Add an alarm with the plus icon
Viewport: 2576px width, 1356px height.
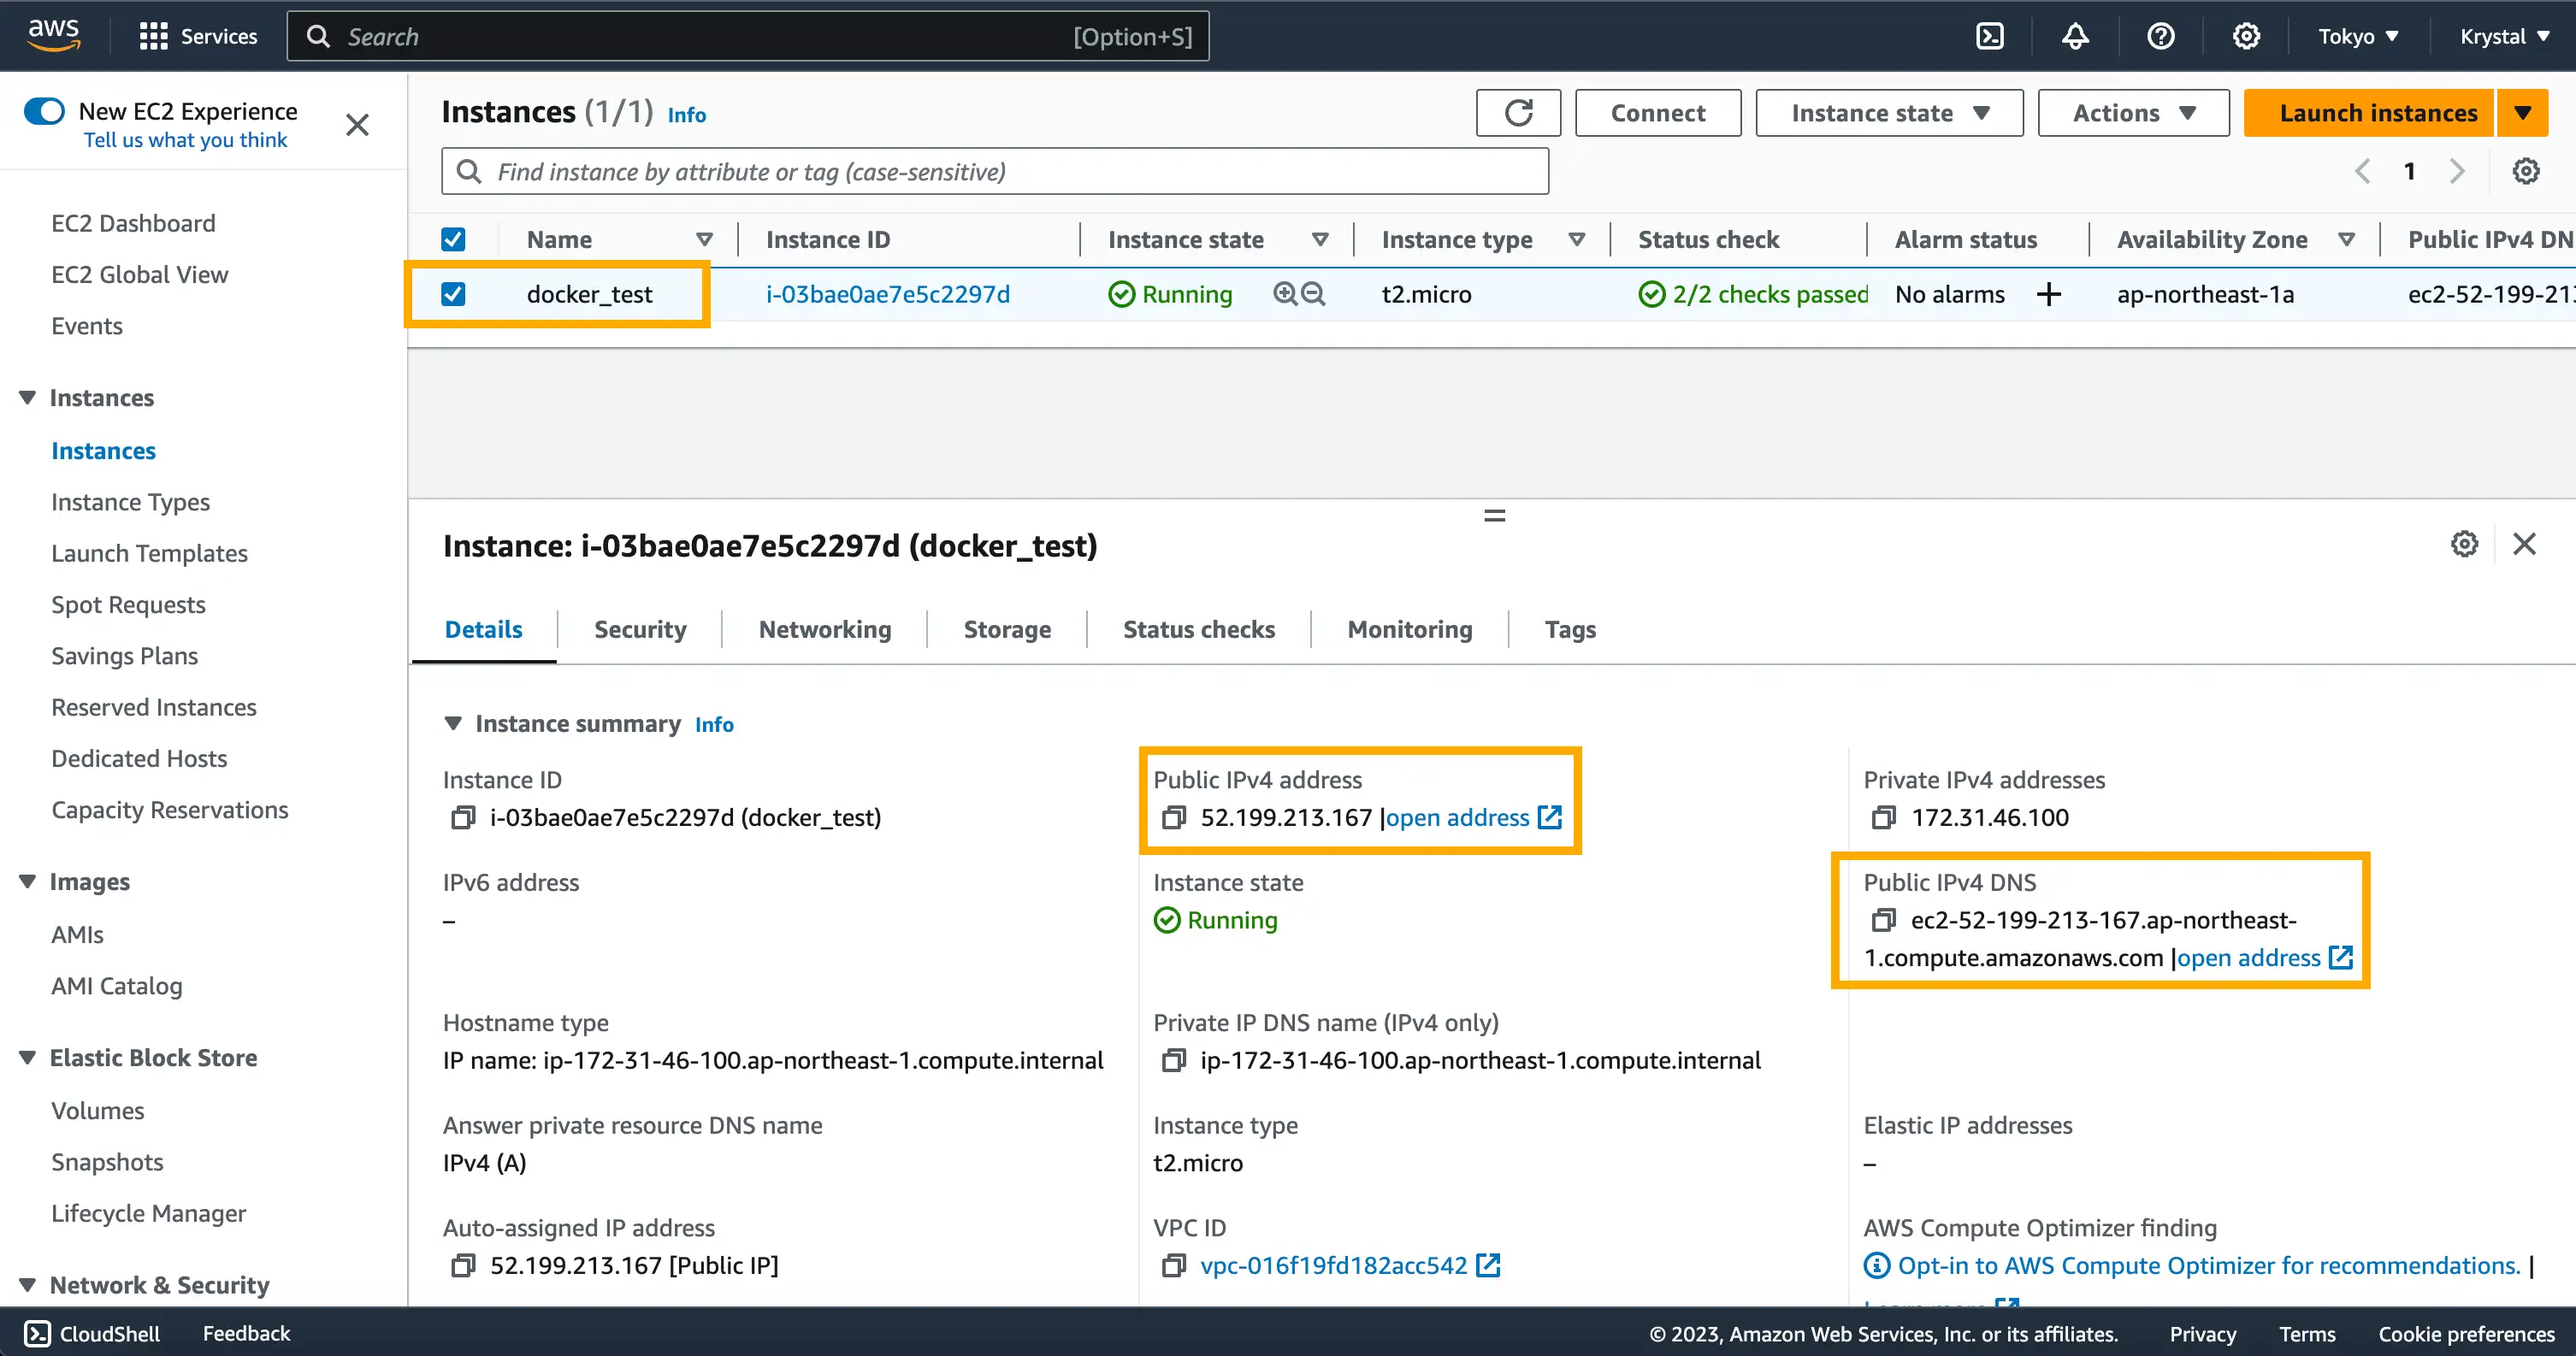[x=2049, y=294]
